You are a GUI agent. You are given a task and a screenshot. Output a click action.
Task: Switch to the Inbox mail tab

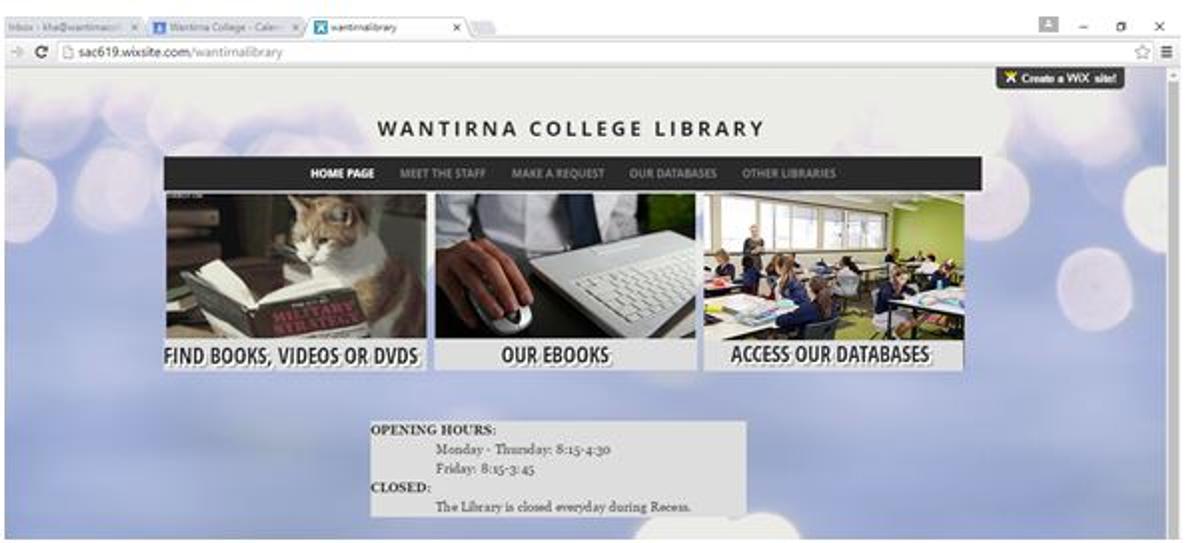point(72,28)
